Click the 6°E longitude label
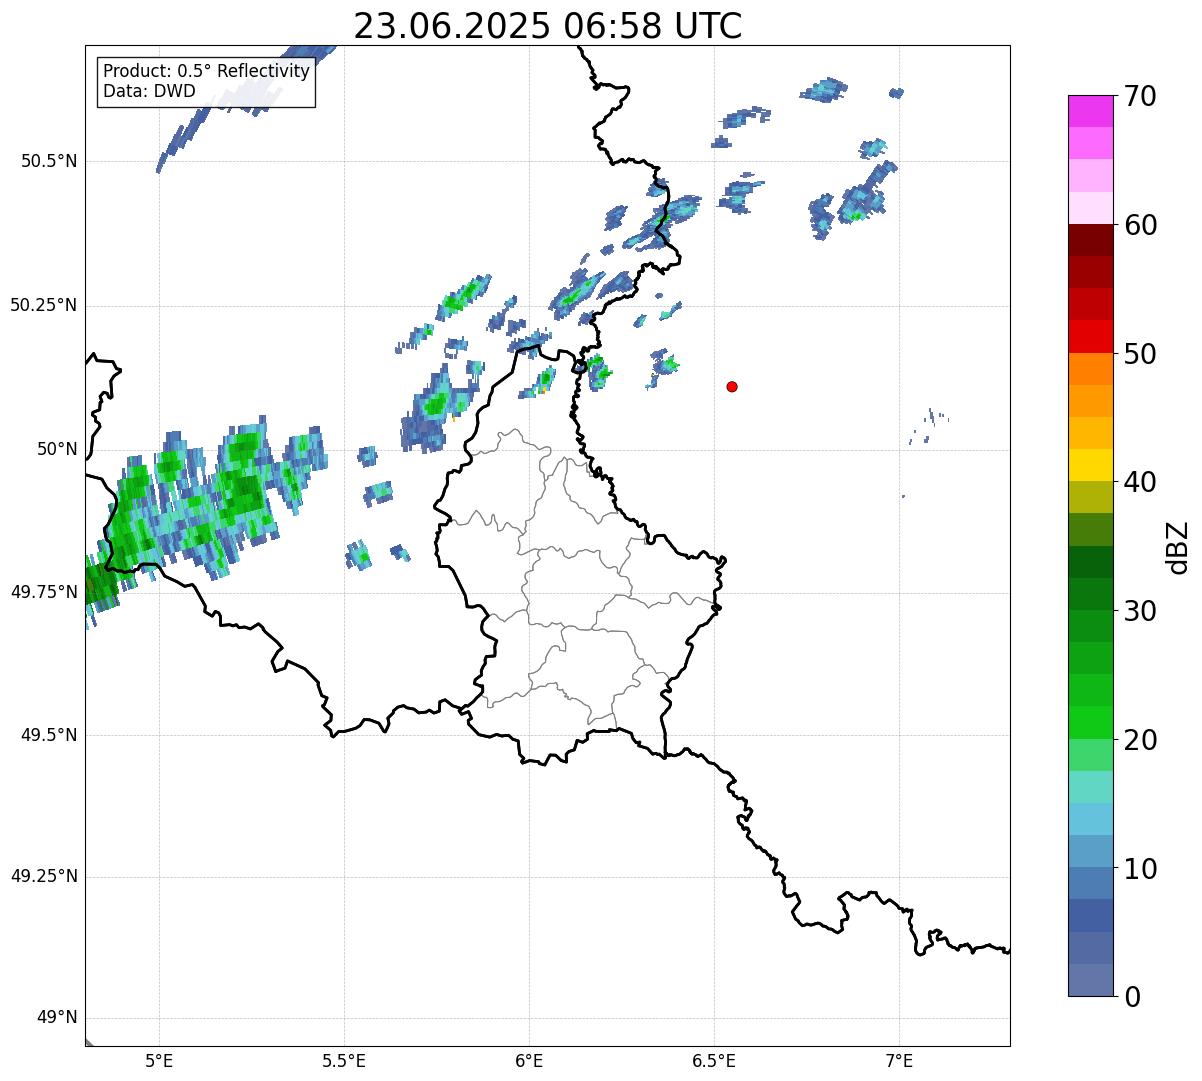This screenshot has height=1081, width=1202. pyautogui.click(x=529, y=1061)
